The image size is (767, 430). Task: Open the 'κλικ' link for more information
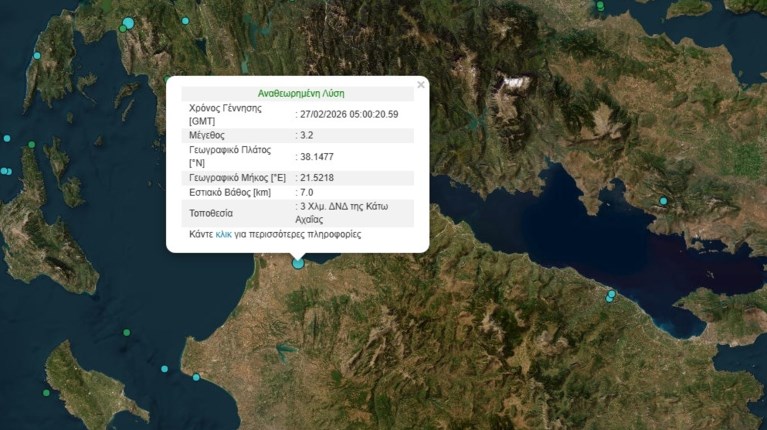(x=223, y=234)
